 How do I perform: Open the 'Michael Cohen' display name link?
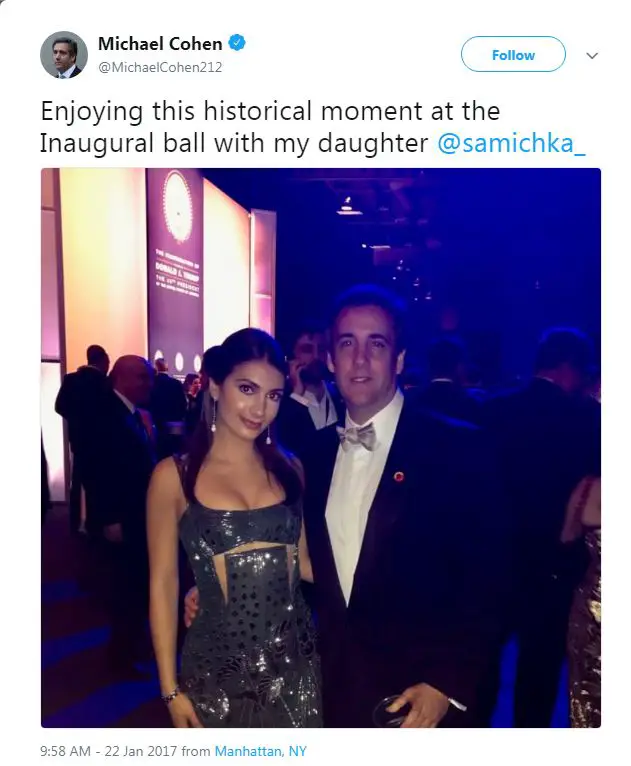coord(160,44)
